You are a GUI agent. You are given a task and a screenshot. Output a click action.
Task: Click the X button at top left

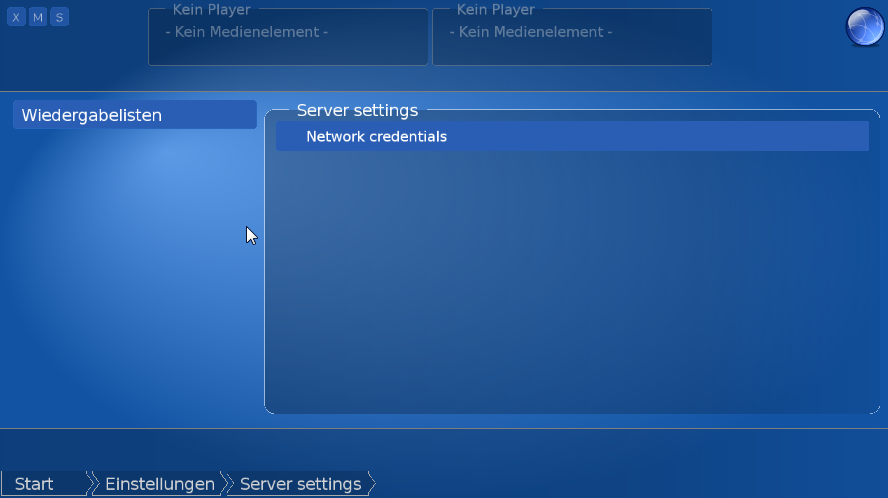click(16, 17)
